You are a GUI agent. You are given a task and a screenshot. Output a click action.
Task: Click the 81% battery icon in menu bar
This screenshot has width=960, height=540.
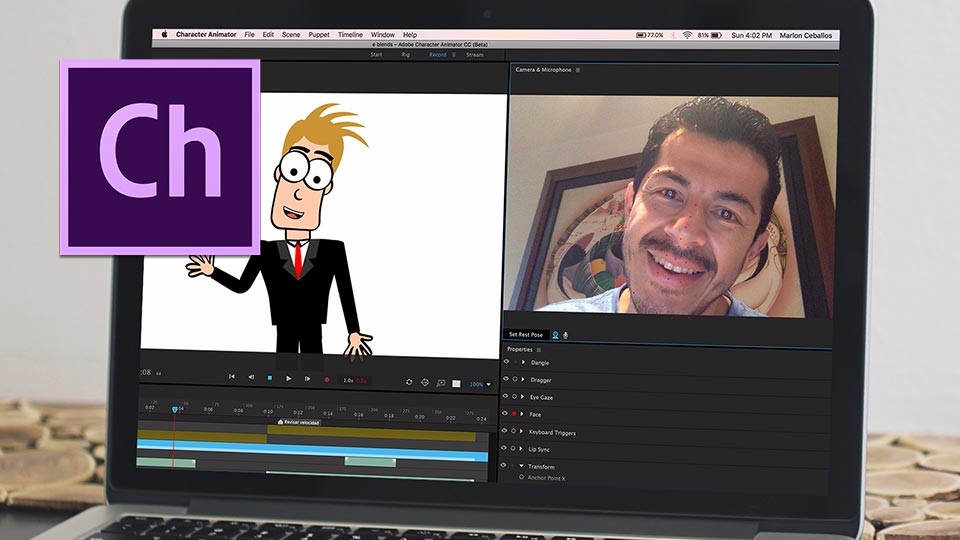click(716, 36)
